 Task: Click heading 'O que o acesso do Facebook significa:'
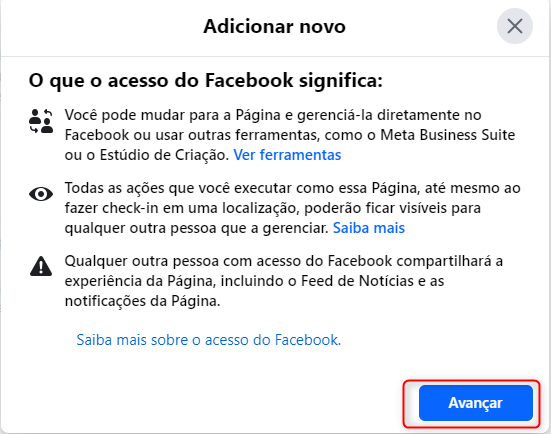point(206,80)
